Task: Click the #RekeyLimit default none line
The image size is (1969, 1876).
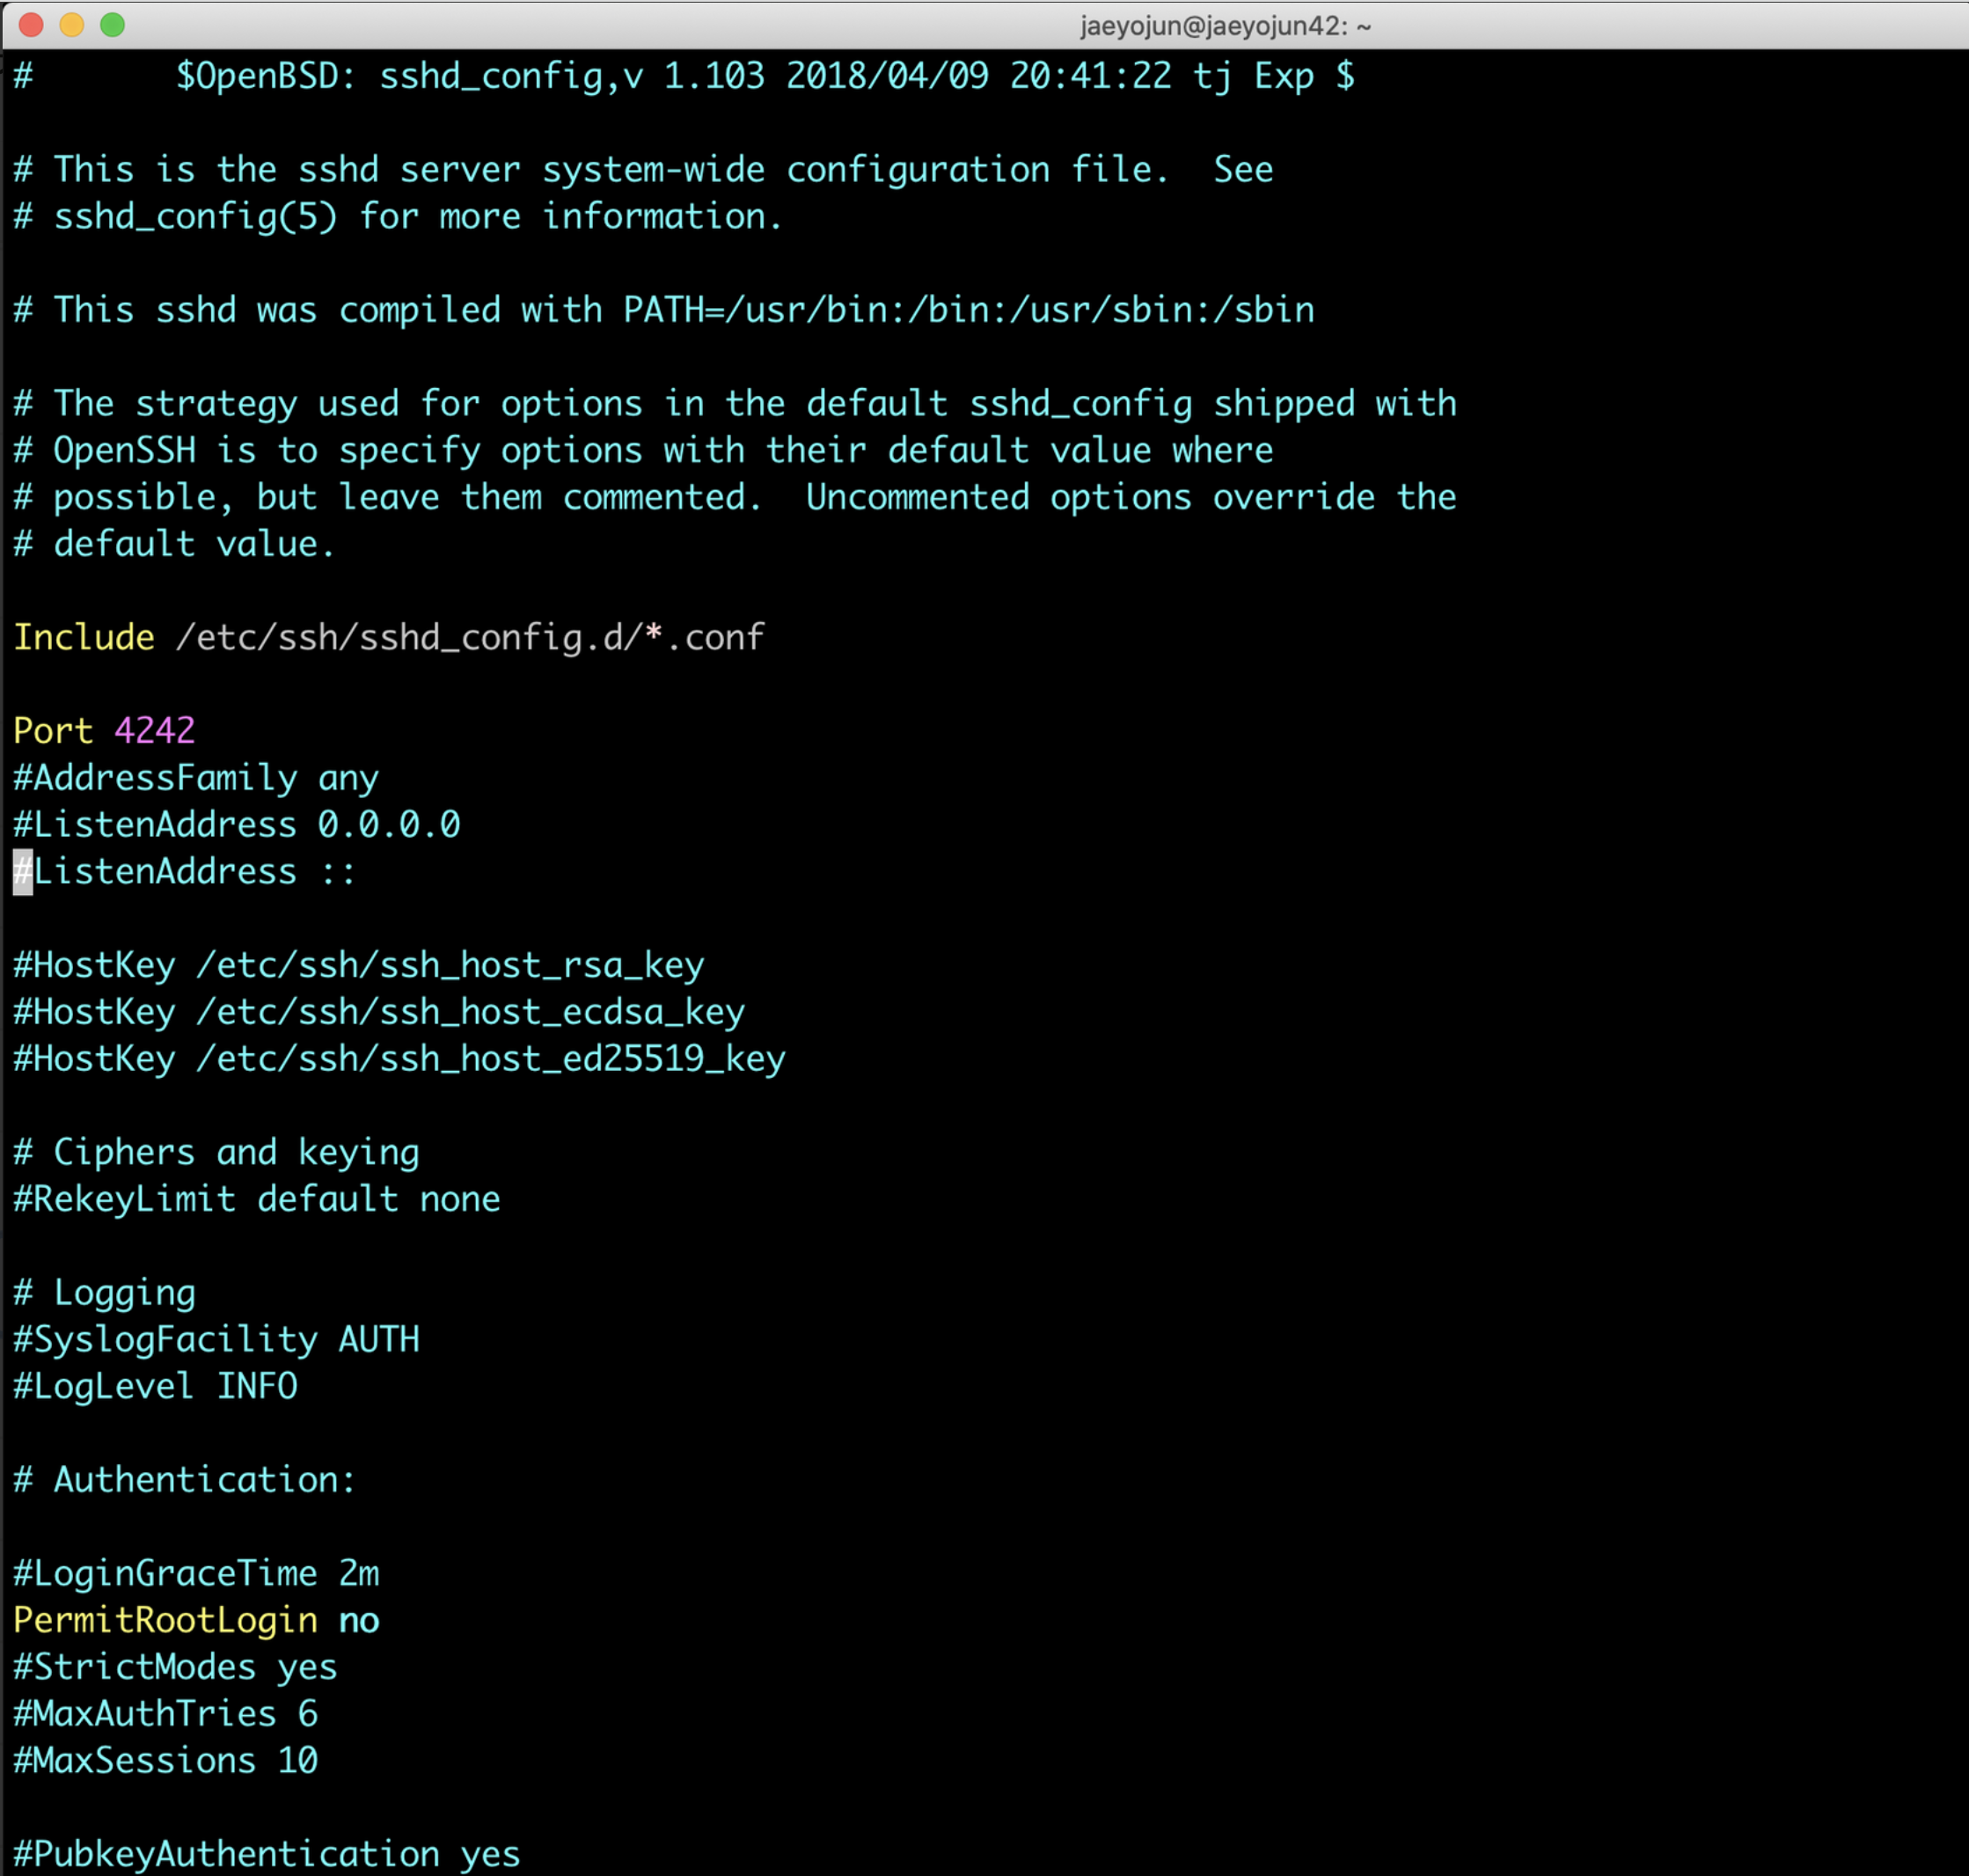Action: (257, 1199)
